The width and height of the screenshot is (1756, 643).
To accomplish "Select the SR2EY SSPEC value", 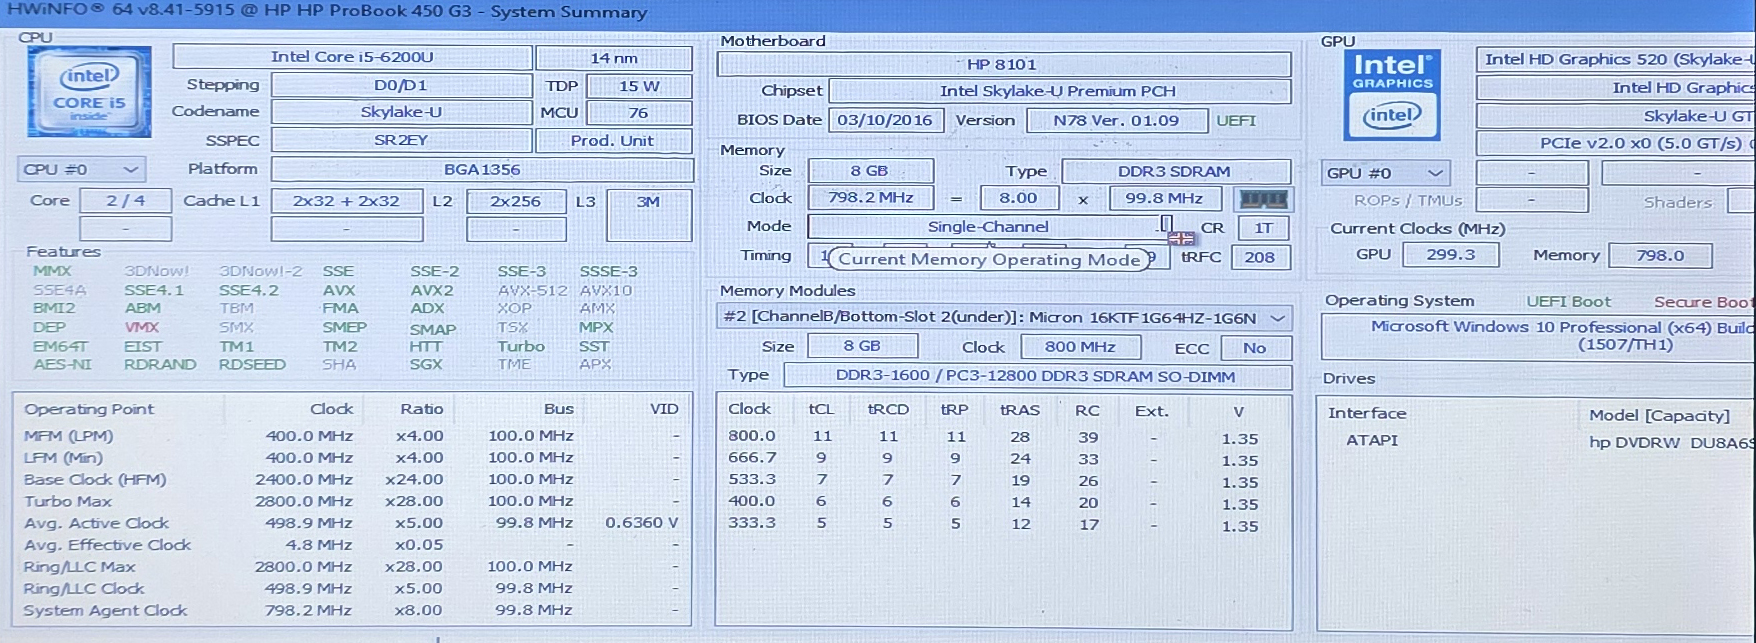I will (x=401, y=140).
